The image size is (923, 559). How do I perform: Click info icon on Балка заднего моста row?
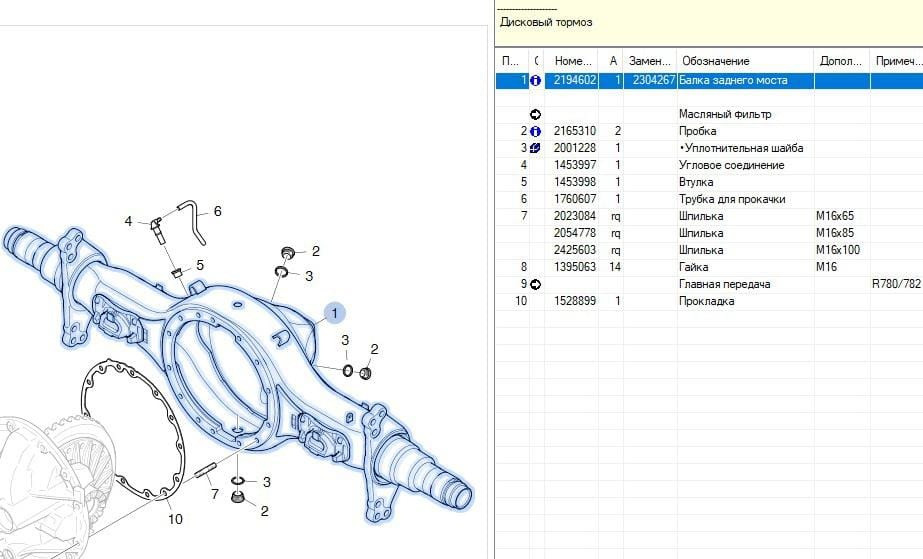coord(535,80)
